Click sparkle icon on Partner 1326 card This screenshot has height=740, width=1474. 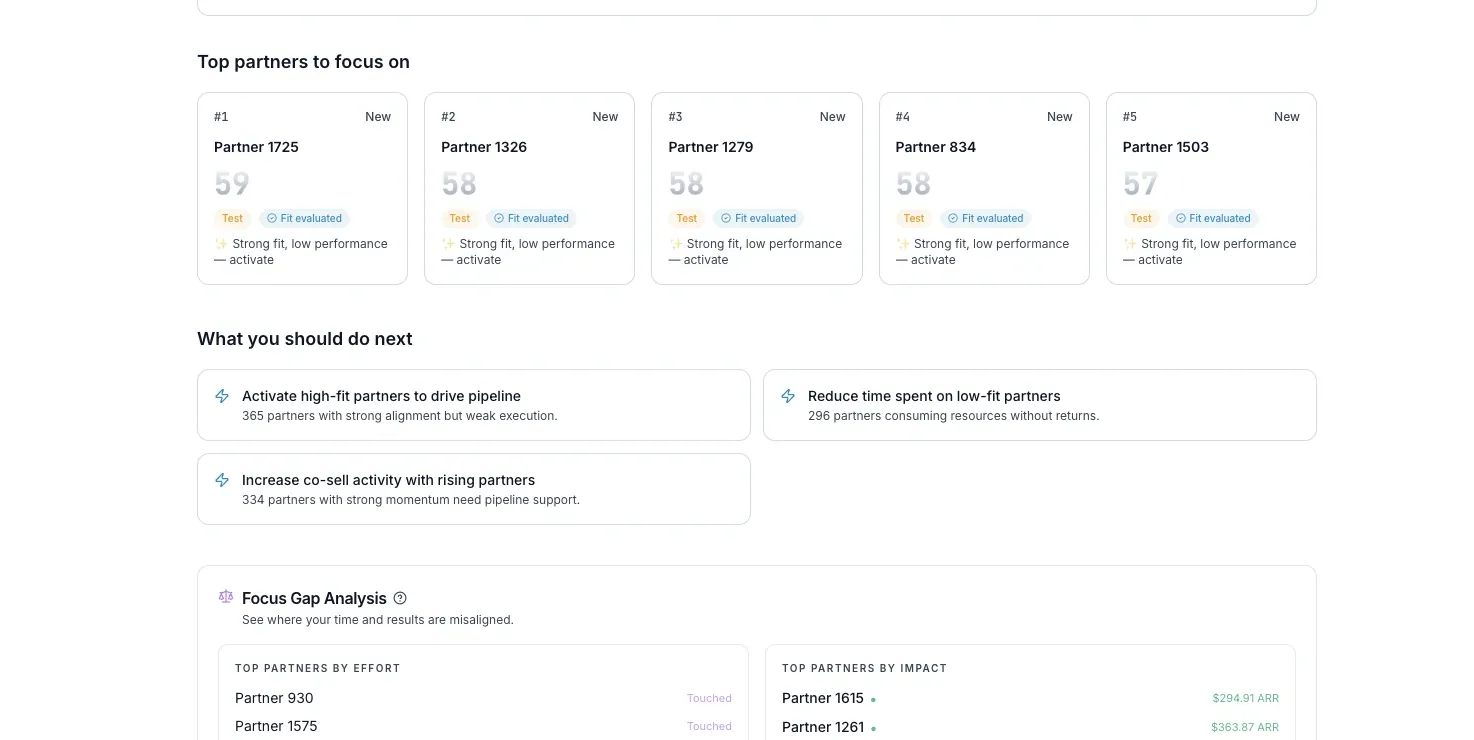[448, 244]
